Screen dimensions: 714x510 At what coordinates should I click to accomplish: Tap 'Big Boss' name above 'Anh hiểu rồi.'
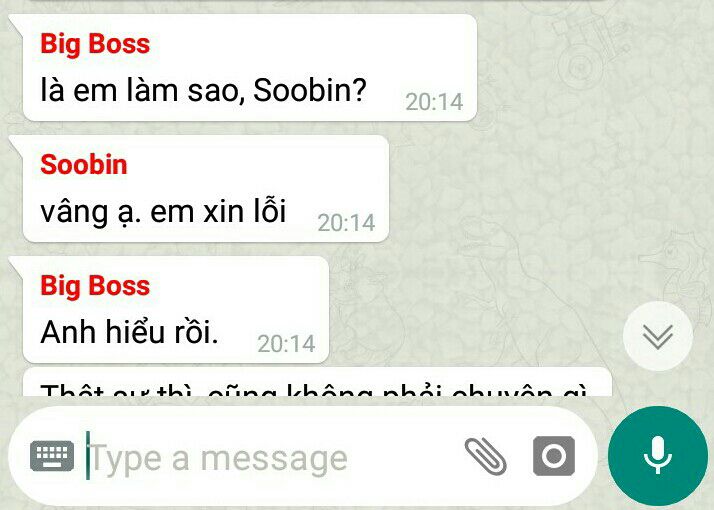95,286
